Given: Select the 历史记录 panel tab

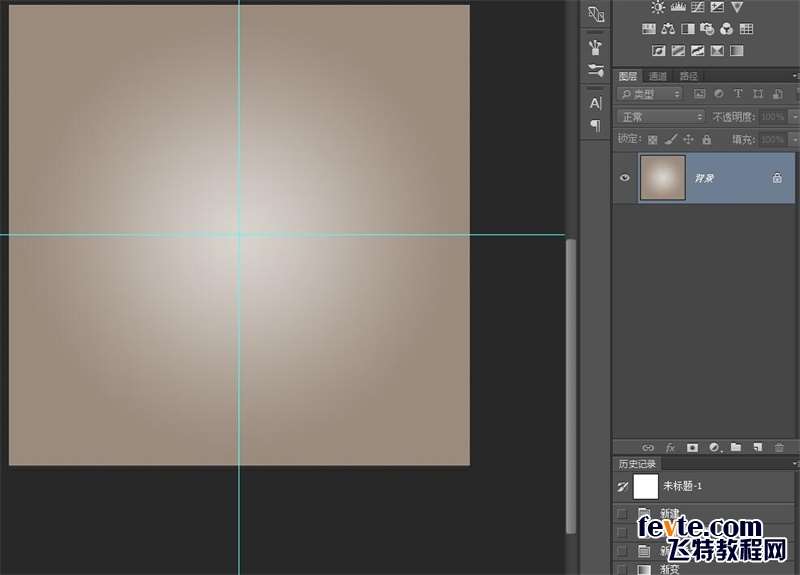Looking at the screenshot, I should tap(637, 464).
